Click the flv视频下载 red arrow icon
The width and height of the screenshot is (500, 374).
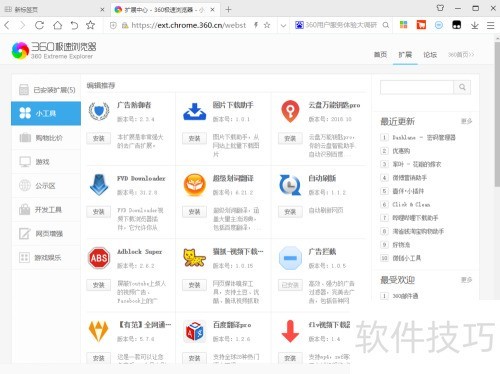click(x=290, y=331)
